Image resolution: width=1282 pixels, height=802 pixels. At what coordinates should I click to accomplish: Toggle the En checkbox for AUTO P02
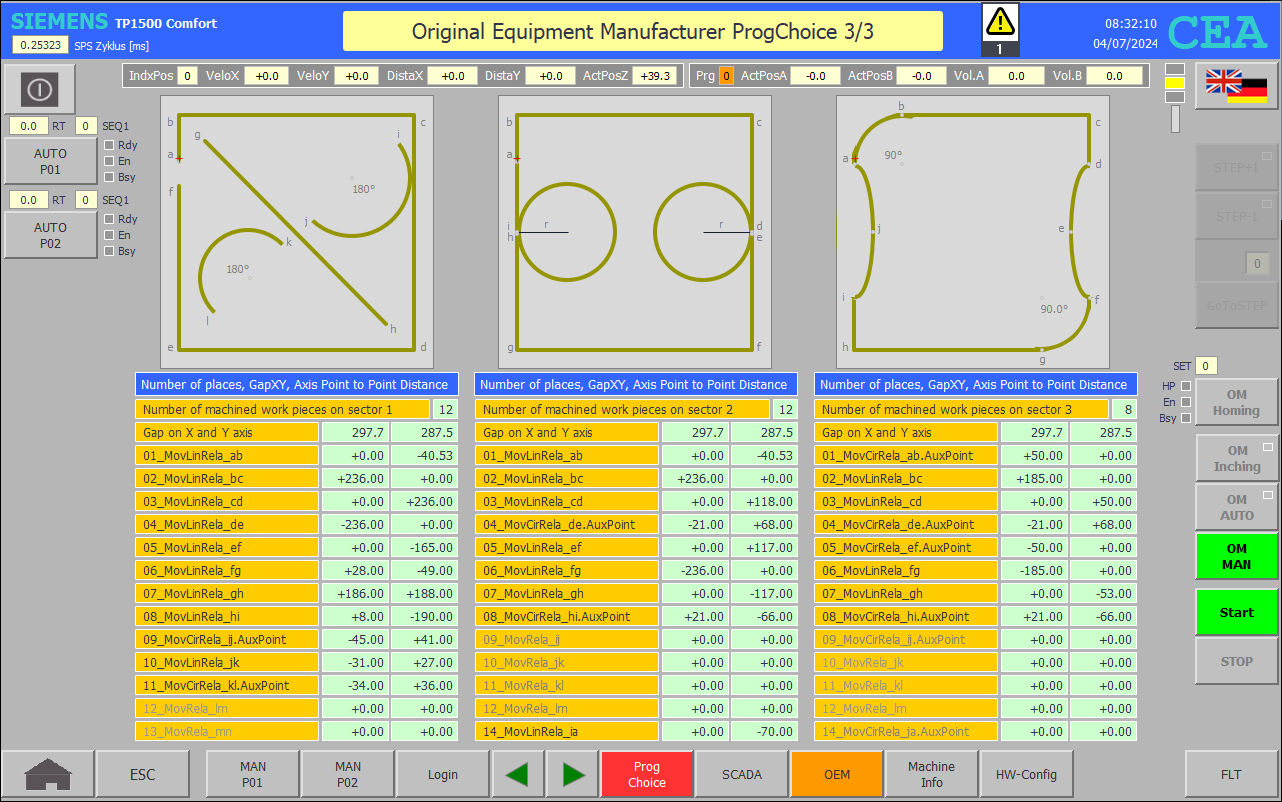[109, 235]
